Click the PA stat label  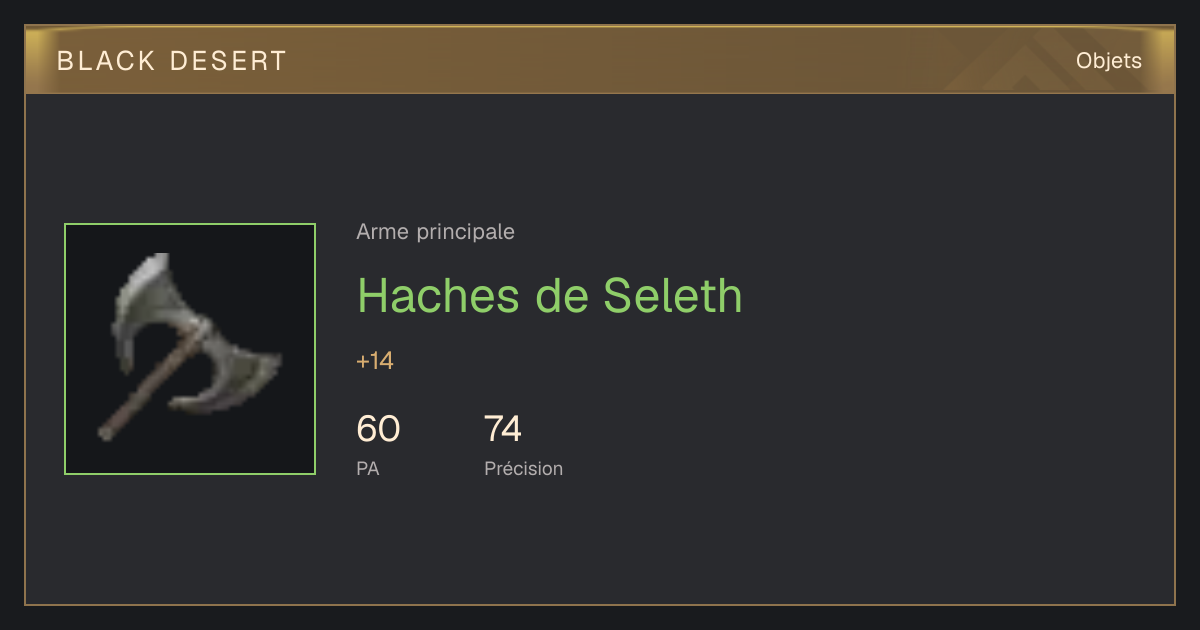pos(367,468)
